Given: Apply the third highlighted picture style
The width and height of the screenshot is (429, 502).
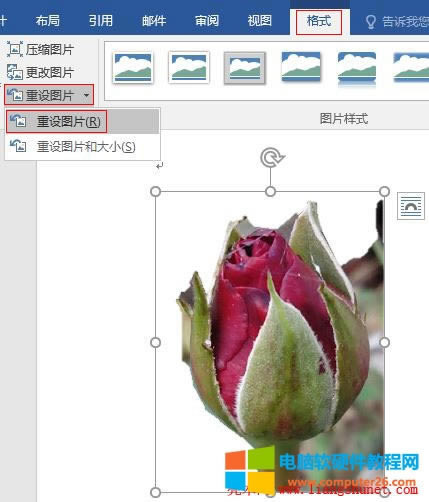Looking at the screenshot, I should coord(245,68).
